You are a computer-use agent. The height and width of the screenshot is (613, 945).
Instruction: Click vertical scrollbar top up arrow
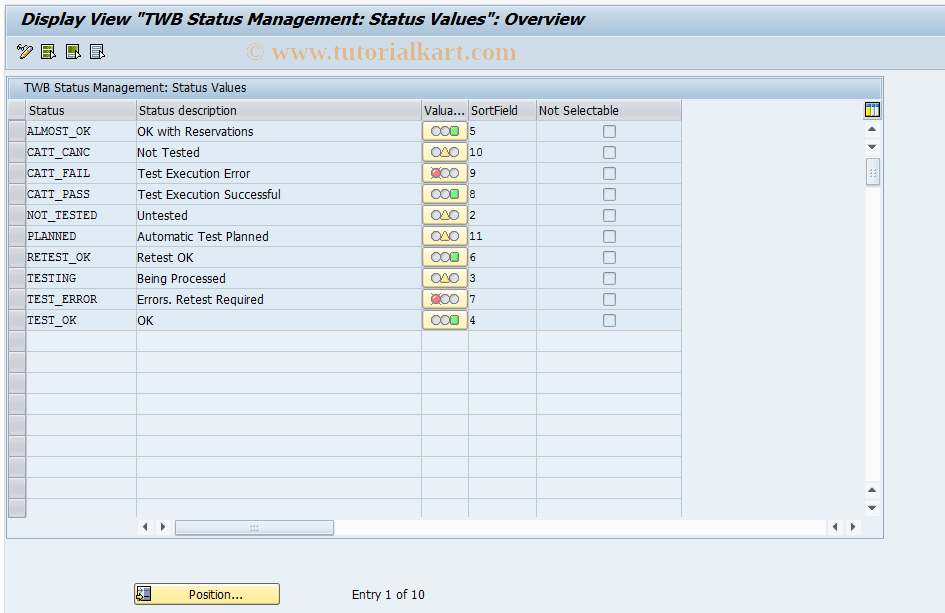[872, 130]
